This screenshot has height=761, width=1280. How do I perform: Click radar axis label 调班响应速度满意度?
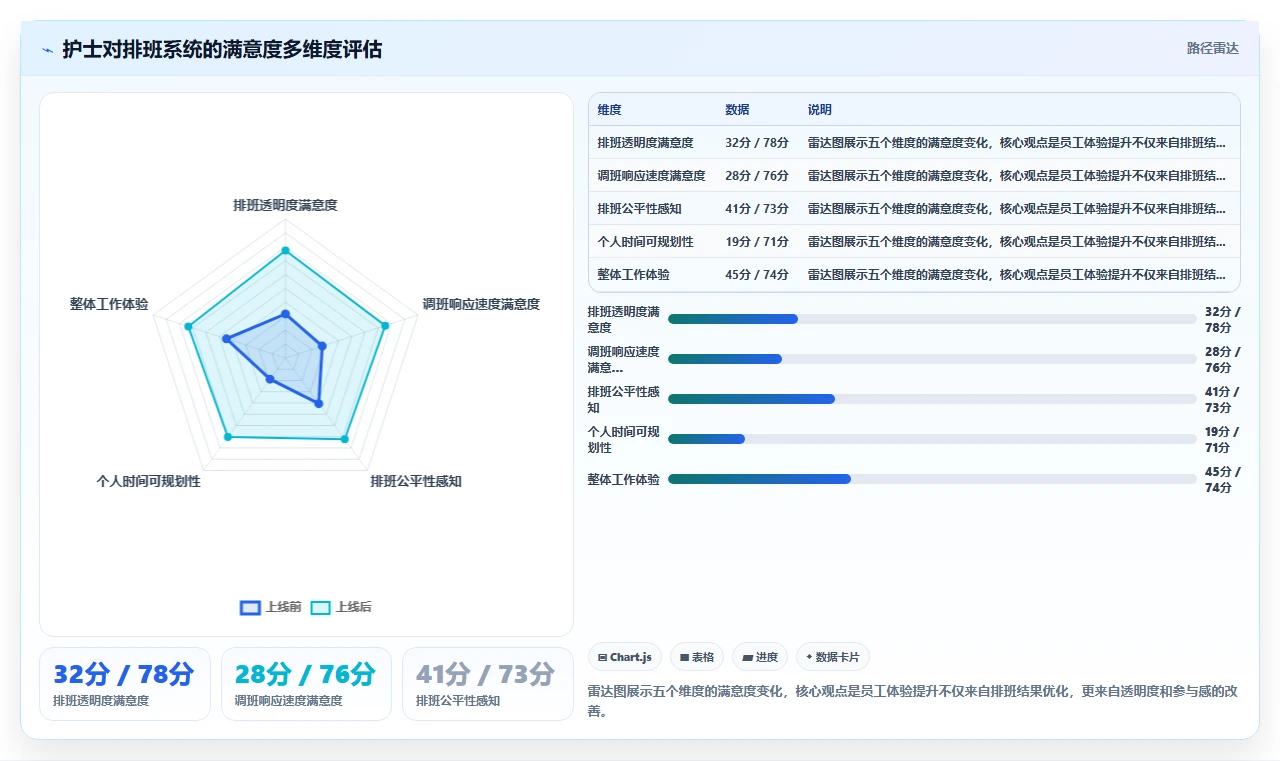(x=481, y=304)
